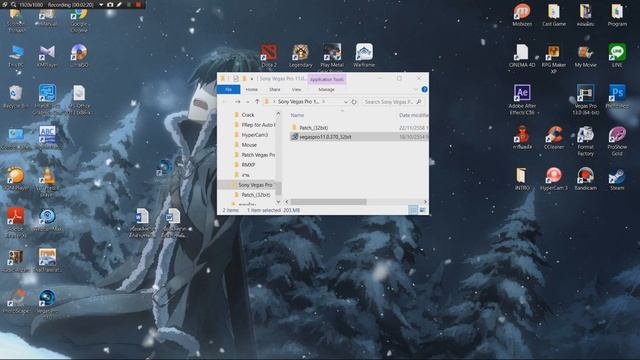
Task: Sort by the Date modified column
Action: click(x=413, y=116)
